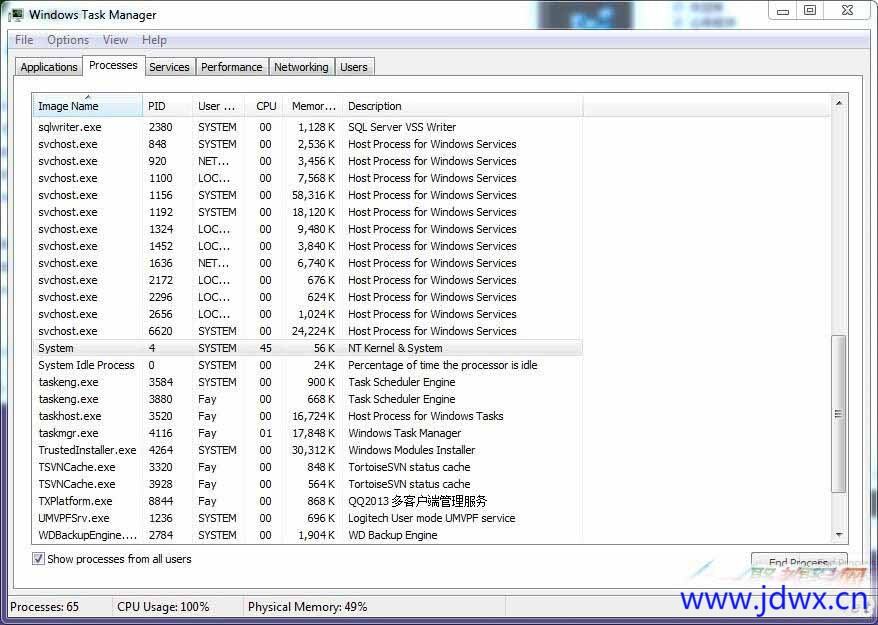Sort by Memory column header
The height and width of the screenshot is (625, 878).
coord(313,106)
